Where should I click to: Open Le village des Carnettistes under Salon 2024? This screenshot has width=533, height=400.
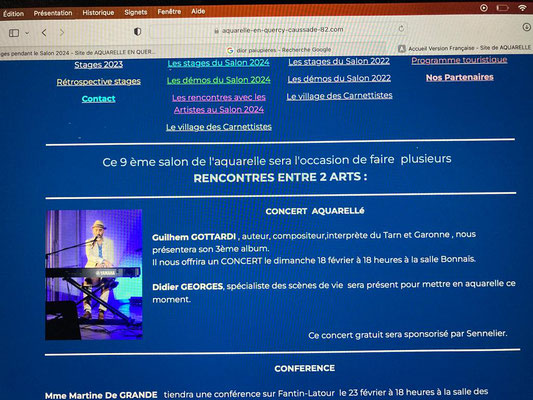click(x=219, y=127)
